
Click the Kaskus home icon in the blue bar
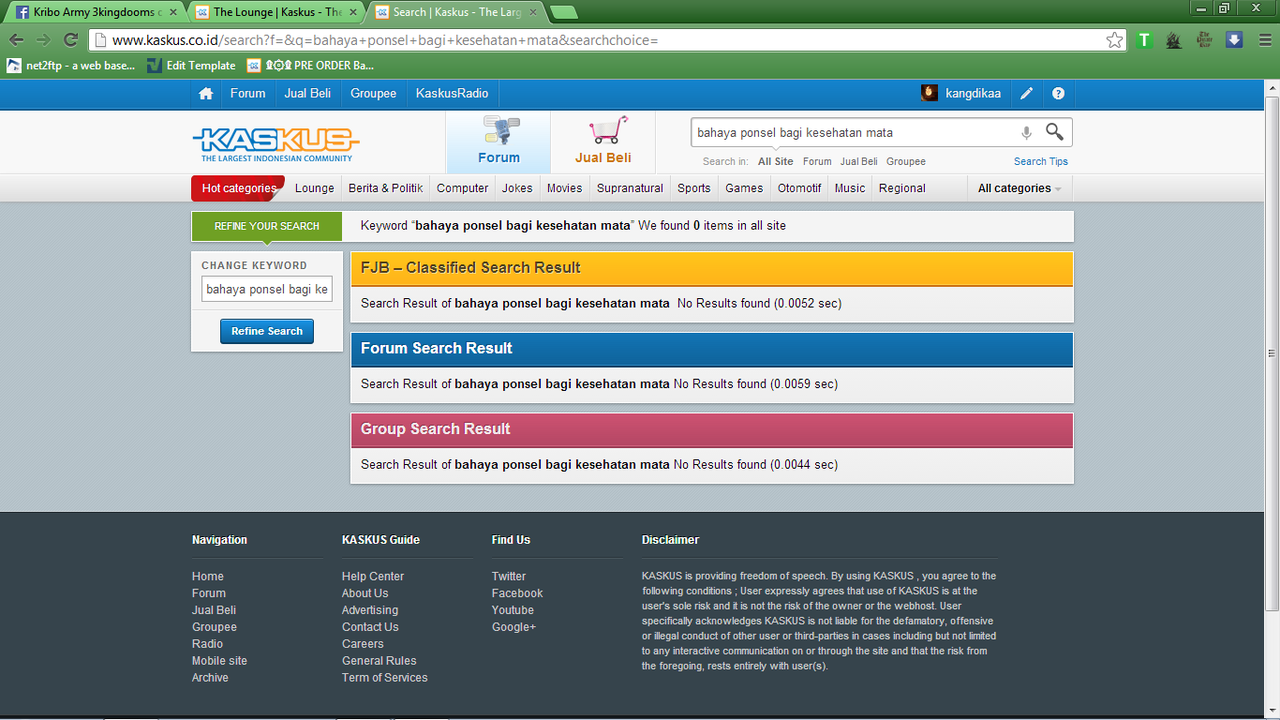(x=206, y=93)
